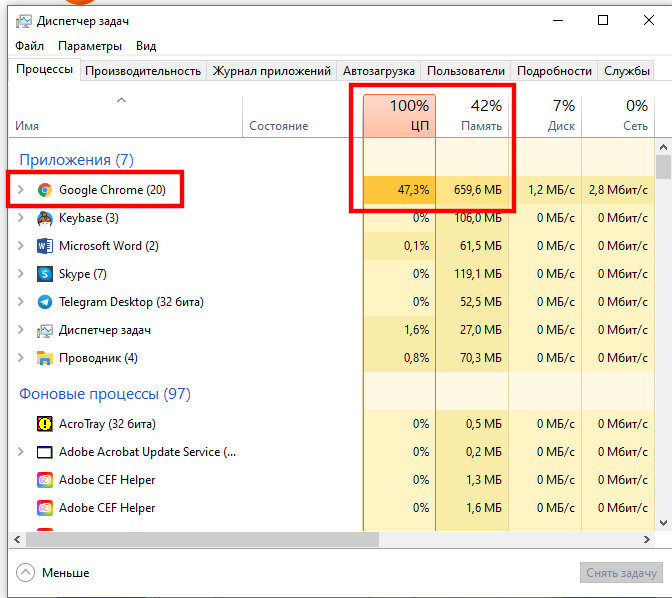Screen dimensions: 672x598
Task: Select Telegram Desktop (32 бита) row name
Action: (131, 302)
